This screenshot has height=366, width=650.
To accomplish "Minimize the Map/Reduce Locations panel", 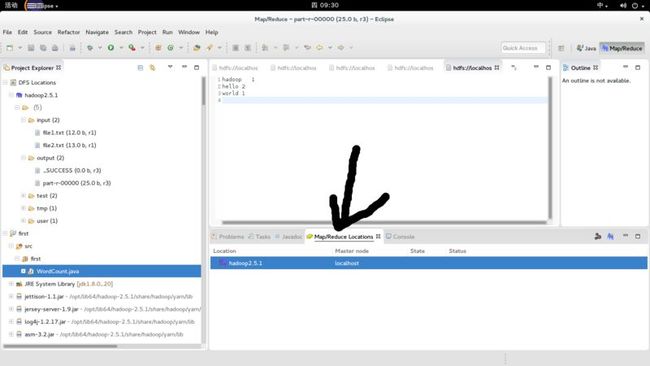I will point(625,236).
